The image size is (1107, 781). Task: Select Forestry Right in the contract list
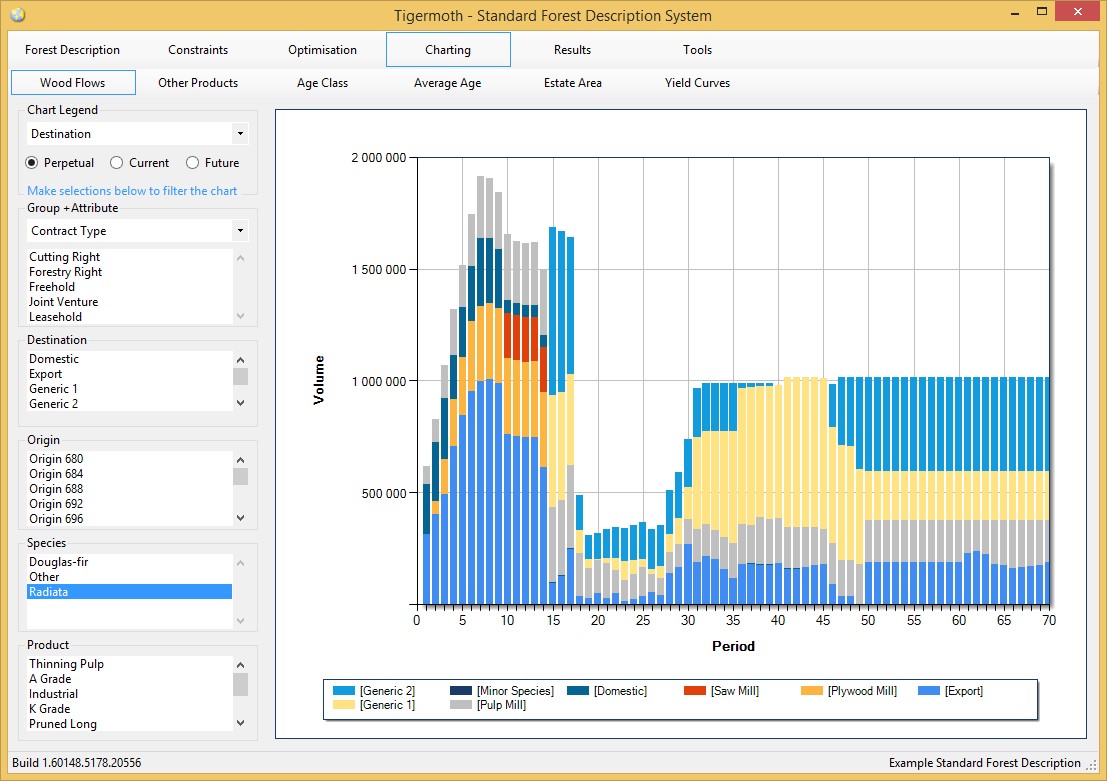[130, 272]
